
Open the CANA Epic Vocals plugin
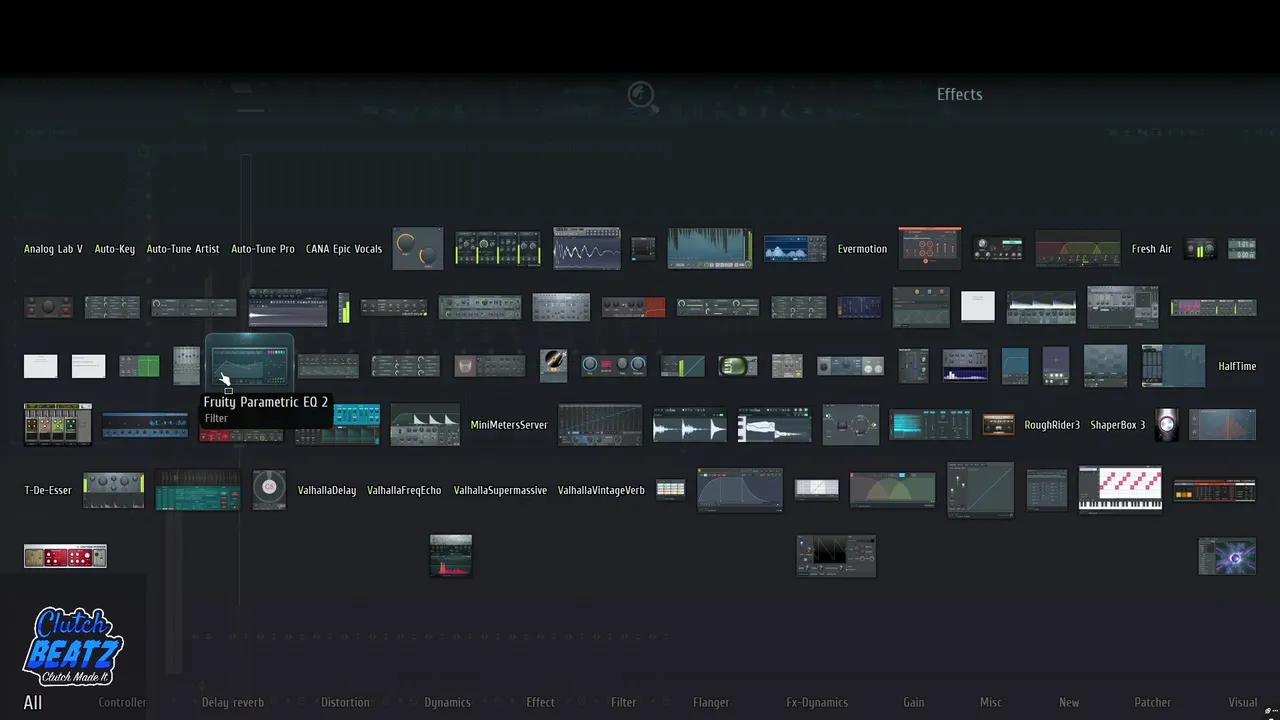click(344, 249)
